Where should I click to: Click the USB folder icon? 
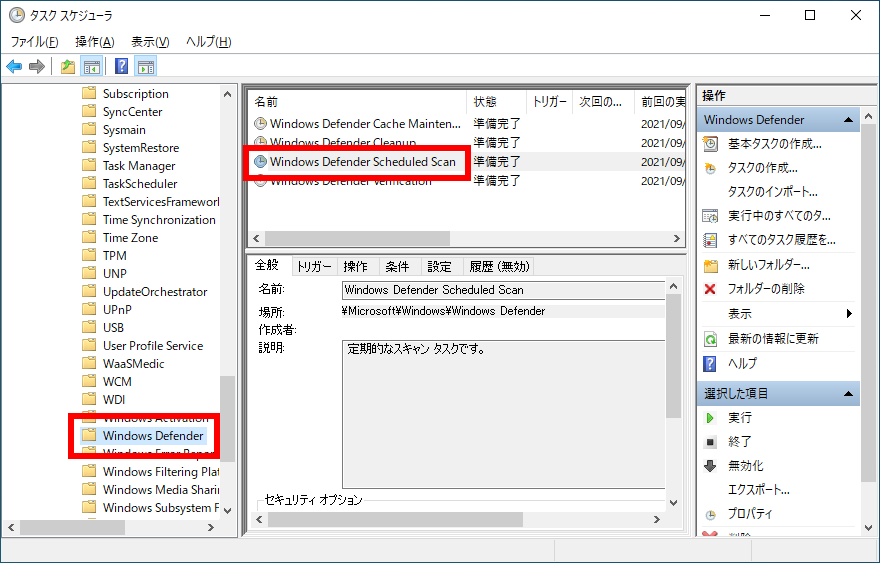point(89,327)
